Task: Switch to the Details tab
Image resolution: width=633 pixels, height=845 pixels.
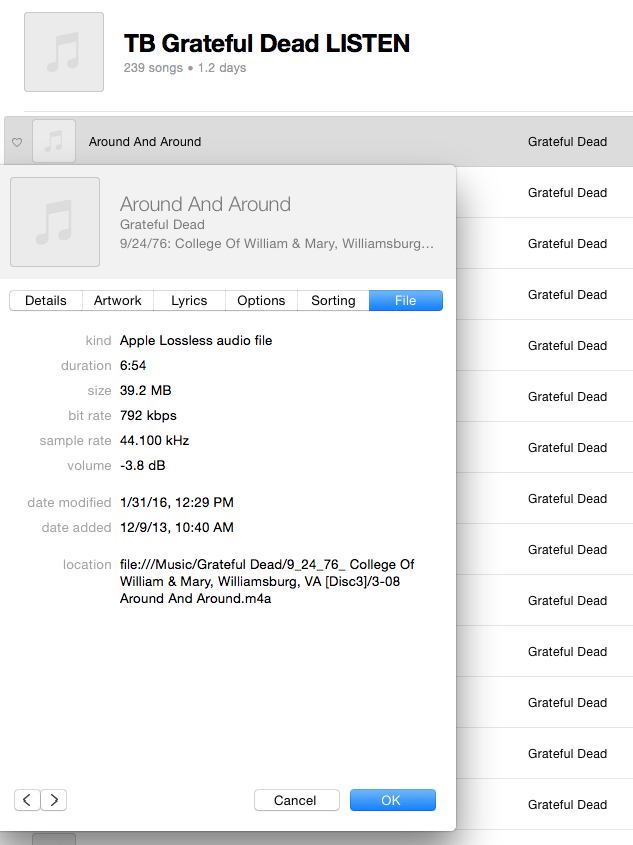Action: coord(46,301)
